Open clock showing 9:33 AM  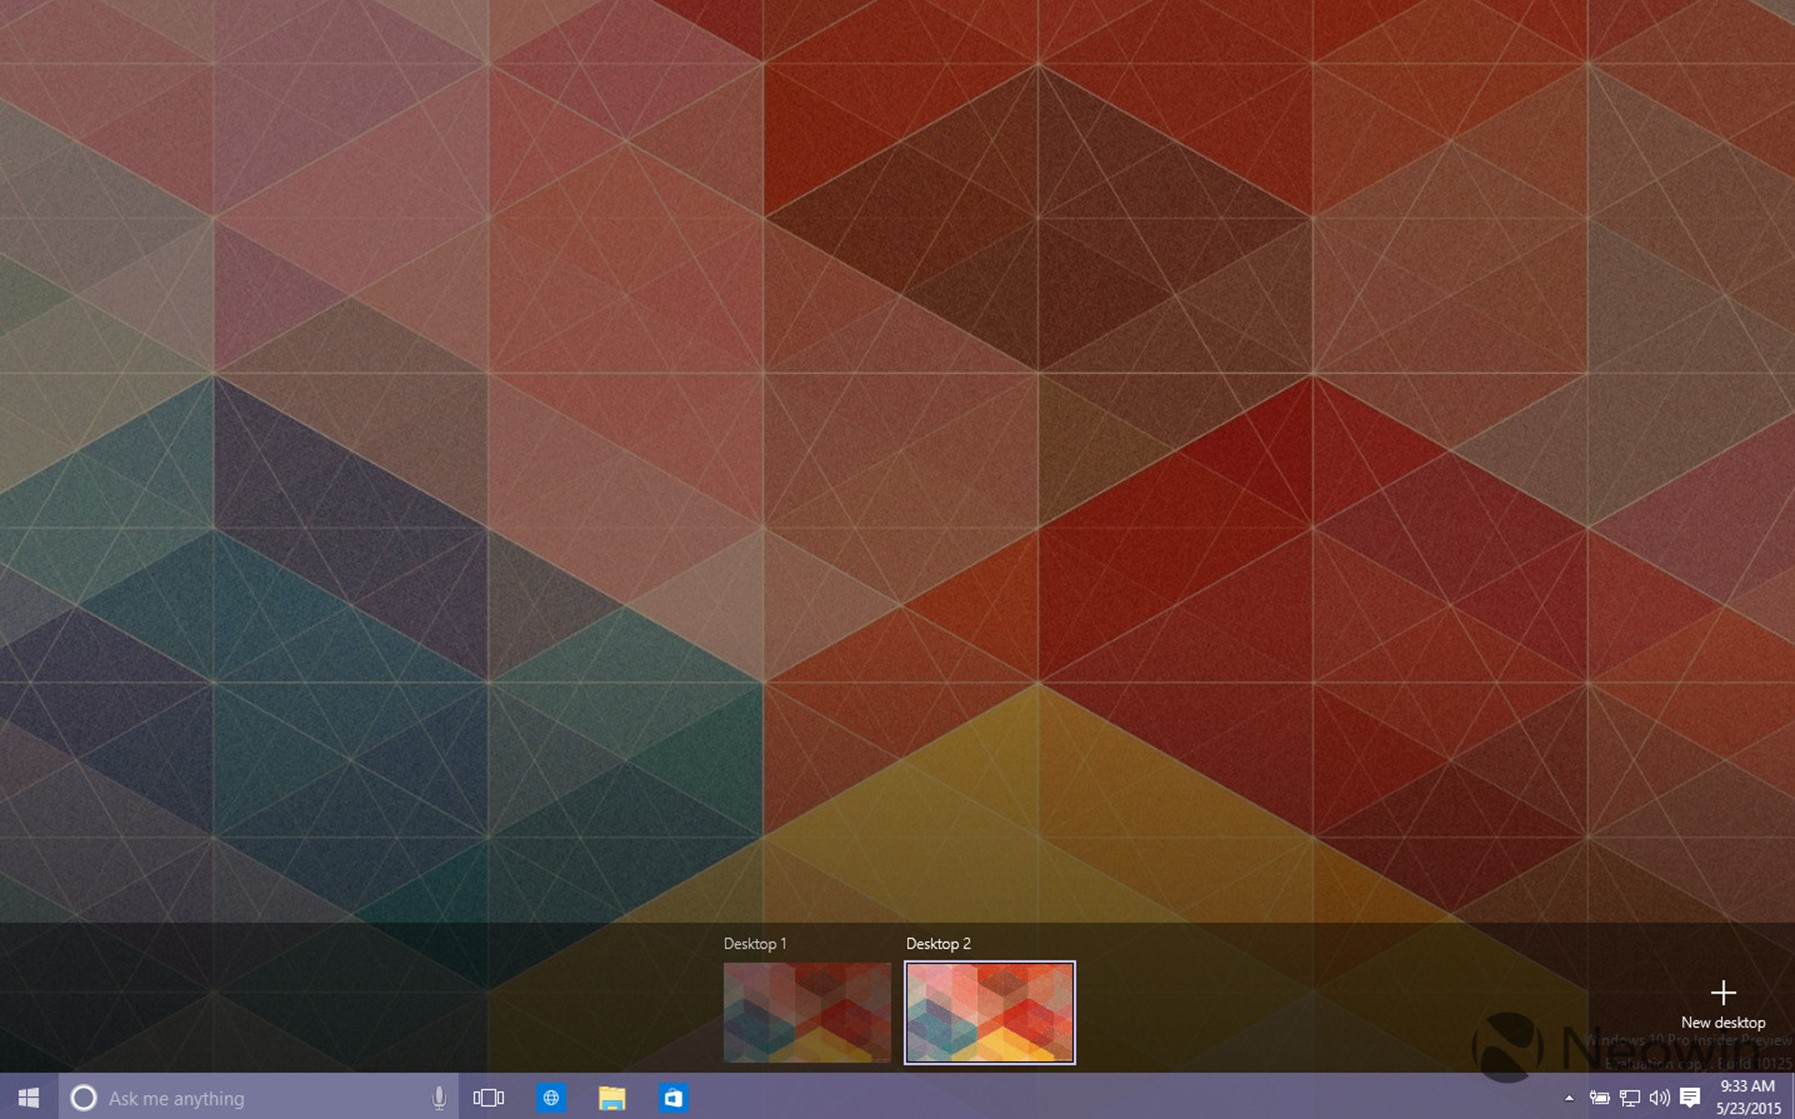tap(1748, 1097)
